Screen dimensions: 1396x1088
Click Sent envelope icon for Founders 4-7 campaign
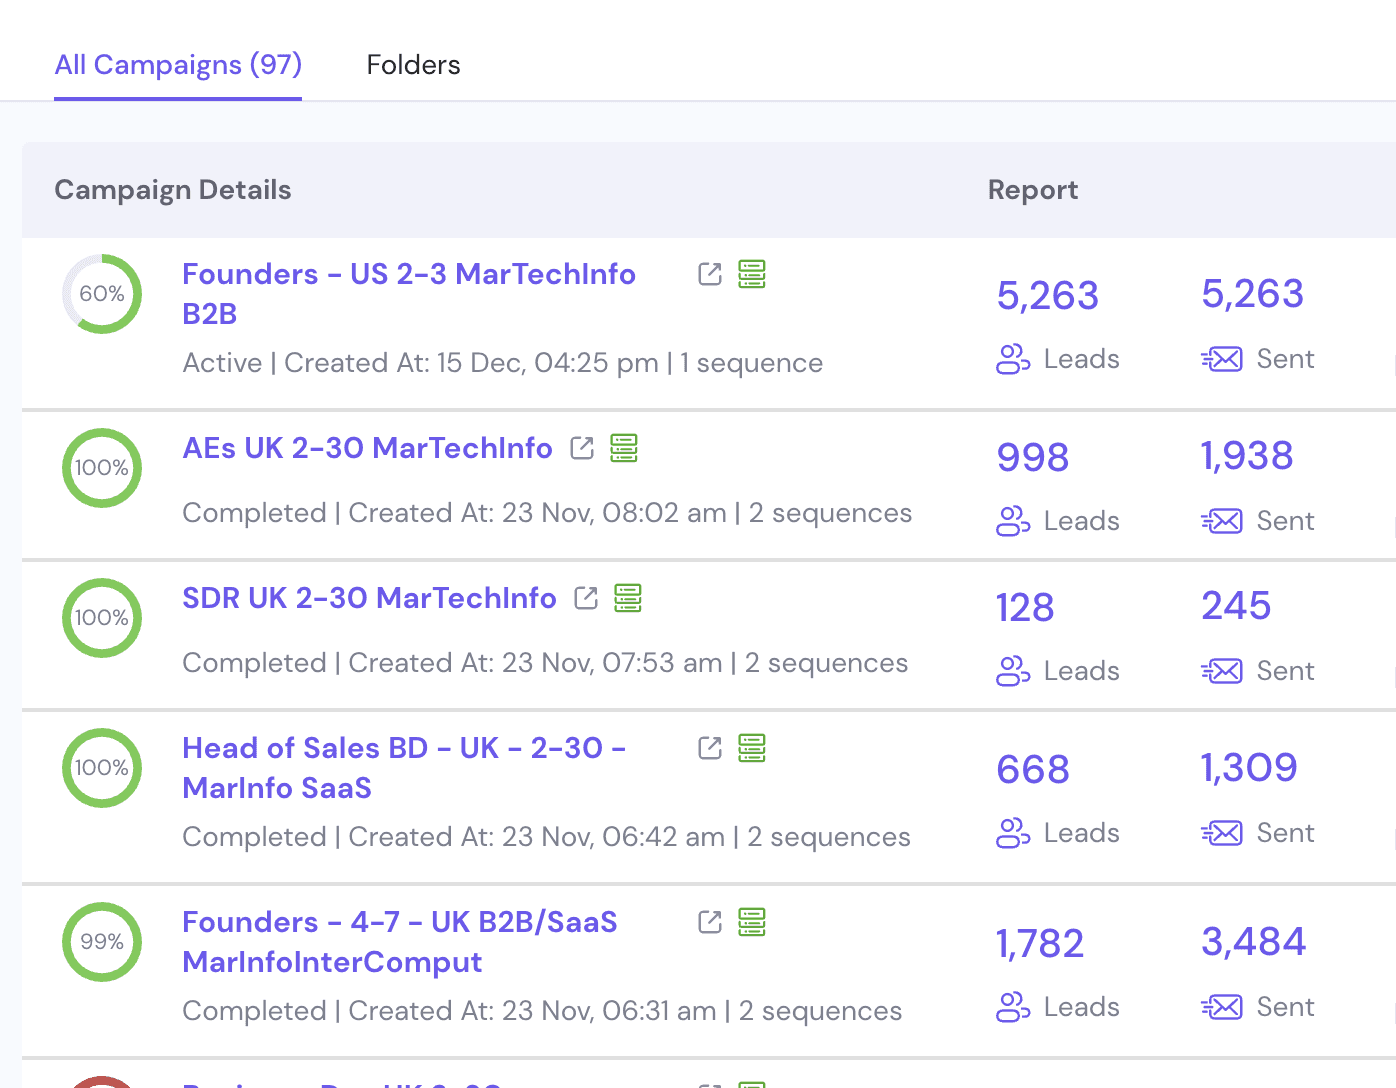coord(1221,1006)
